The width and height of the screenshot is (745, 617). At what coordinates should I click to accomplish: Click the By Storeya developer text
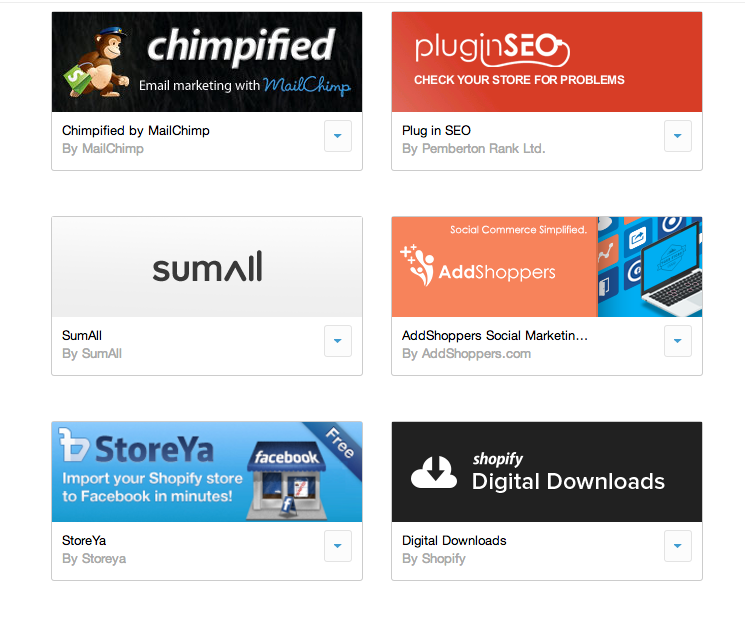(x=94, y=559)
